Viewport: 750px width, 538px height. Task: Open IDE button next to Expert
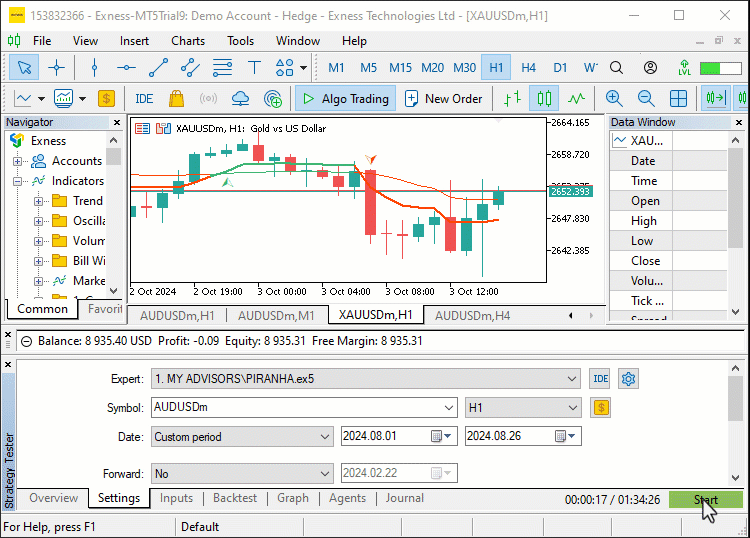(601, 379)
